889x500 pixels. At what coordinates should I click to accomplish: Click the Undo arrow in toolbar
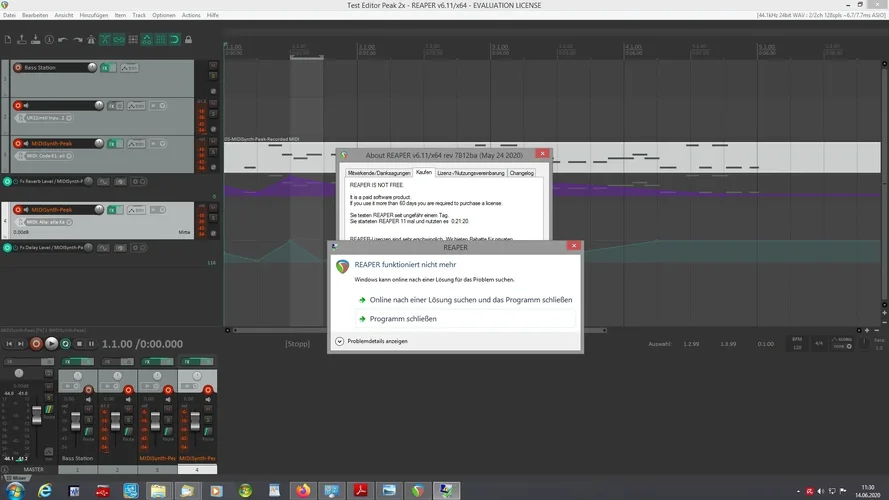[x=63, y=40]
